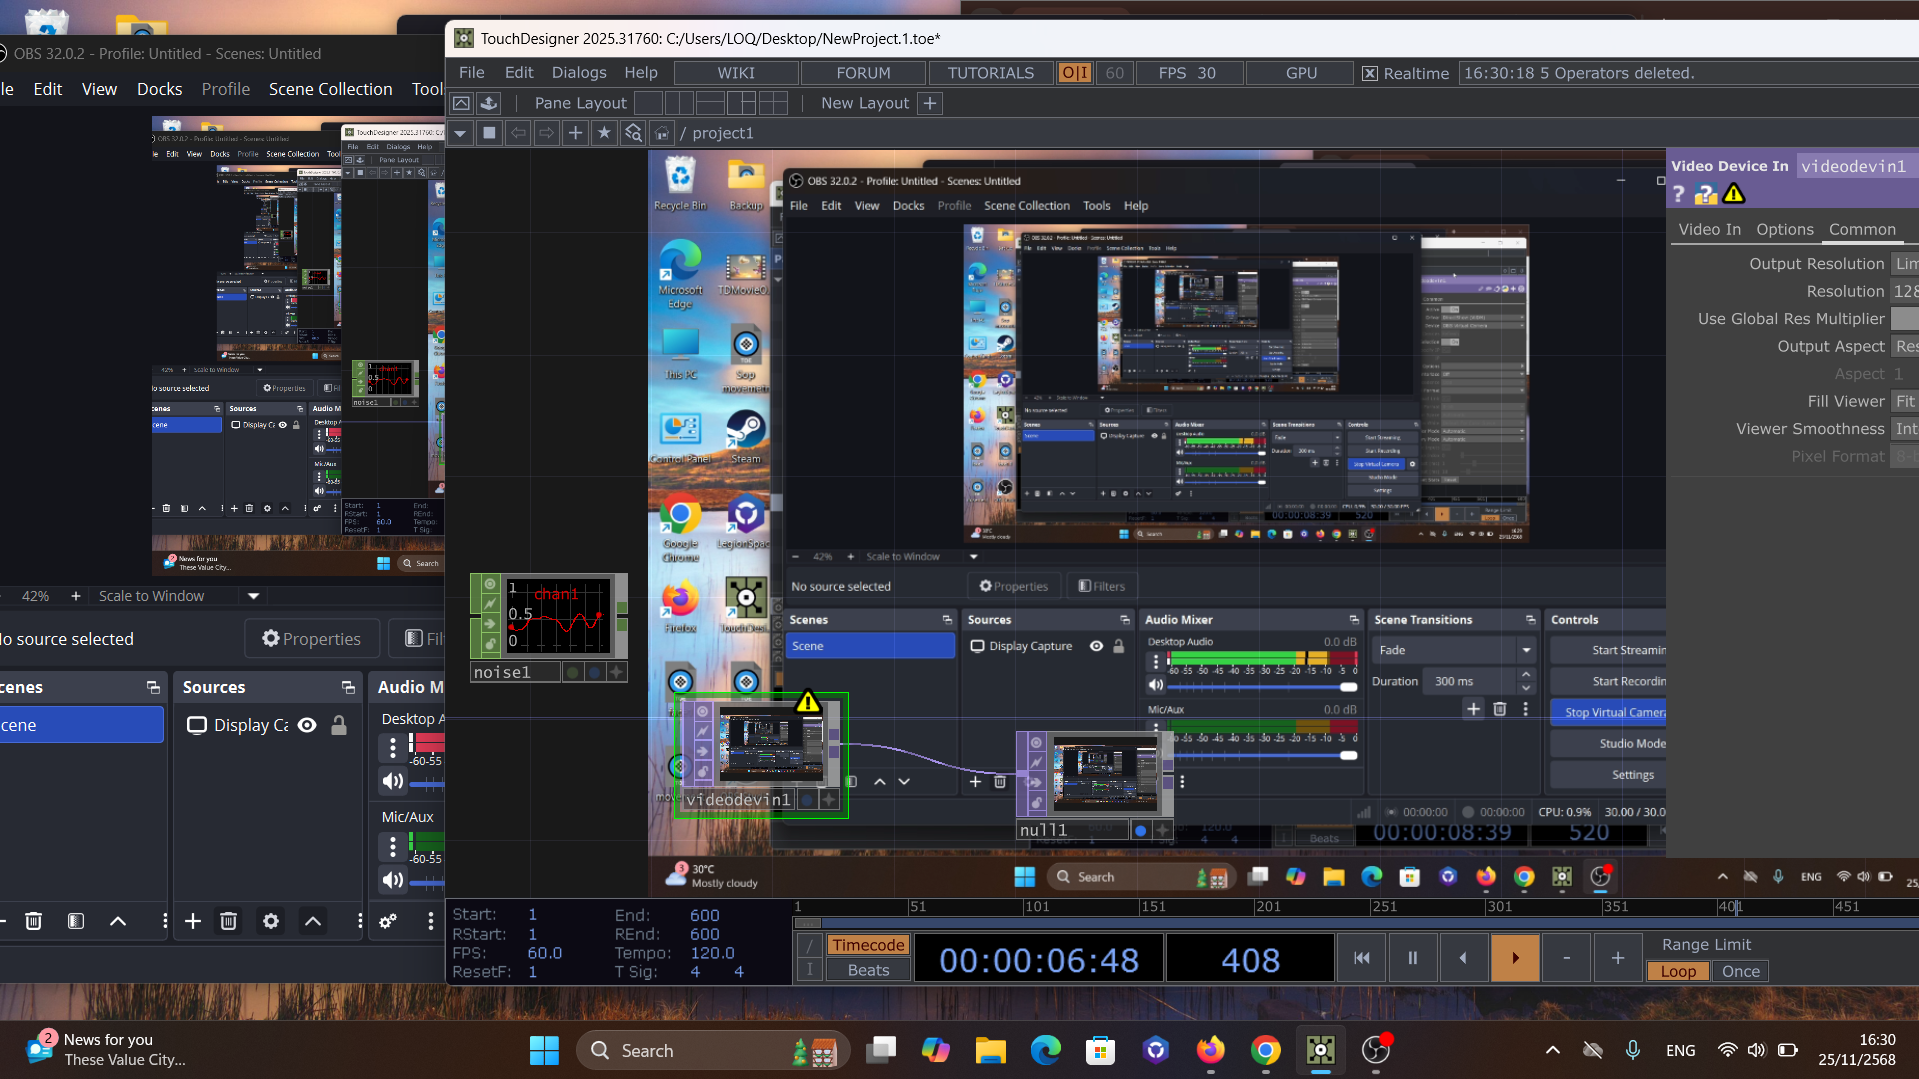Expand the path bar dropdown arrow

[460, 133]
